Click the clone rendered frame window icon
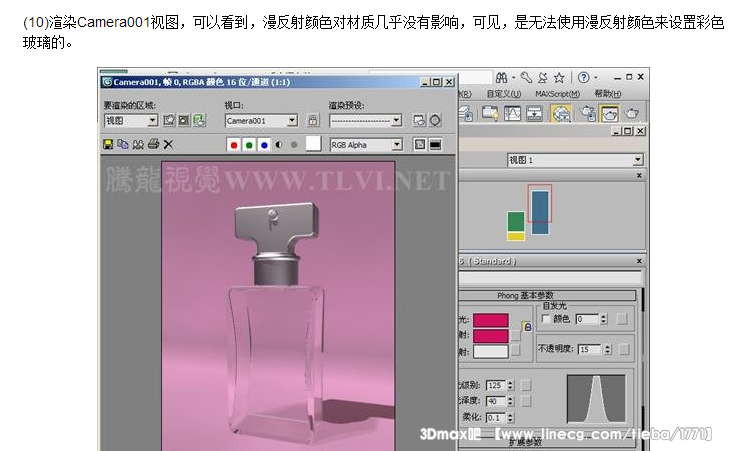Viewport: 741px width, 451px height. tap(138, 144)
